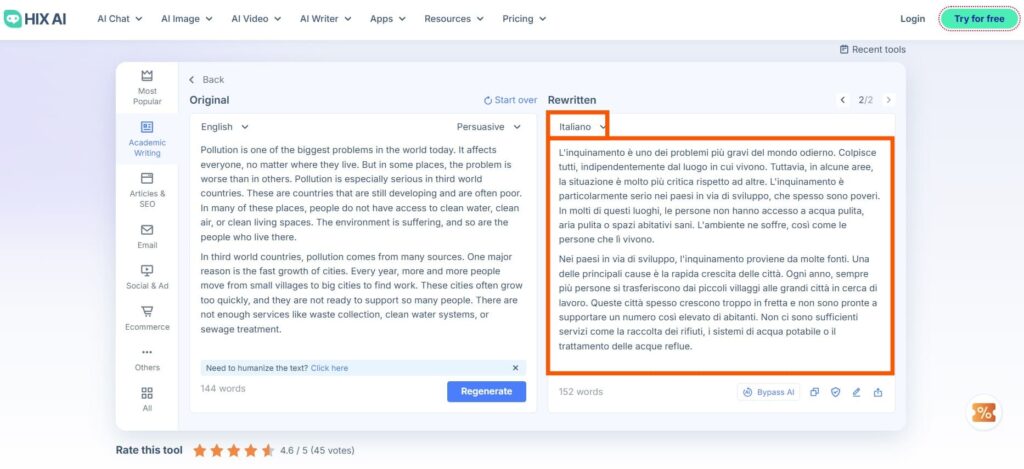Open the English source language dropdown
The image size is (1024, 469).
click(225, 127)
